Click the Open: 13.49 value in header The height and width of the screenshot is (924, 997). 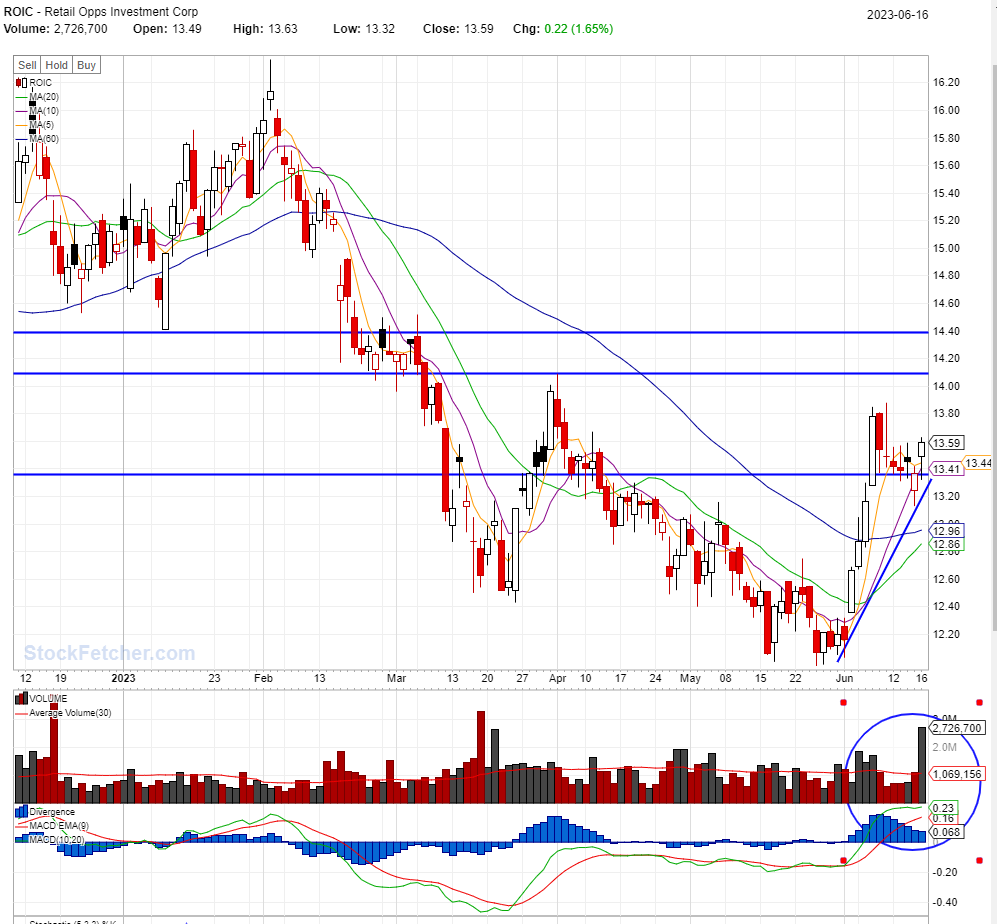[x=167, y=29]
